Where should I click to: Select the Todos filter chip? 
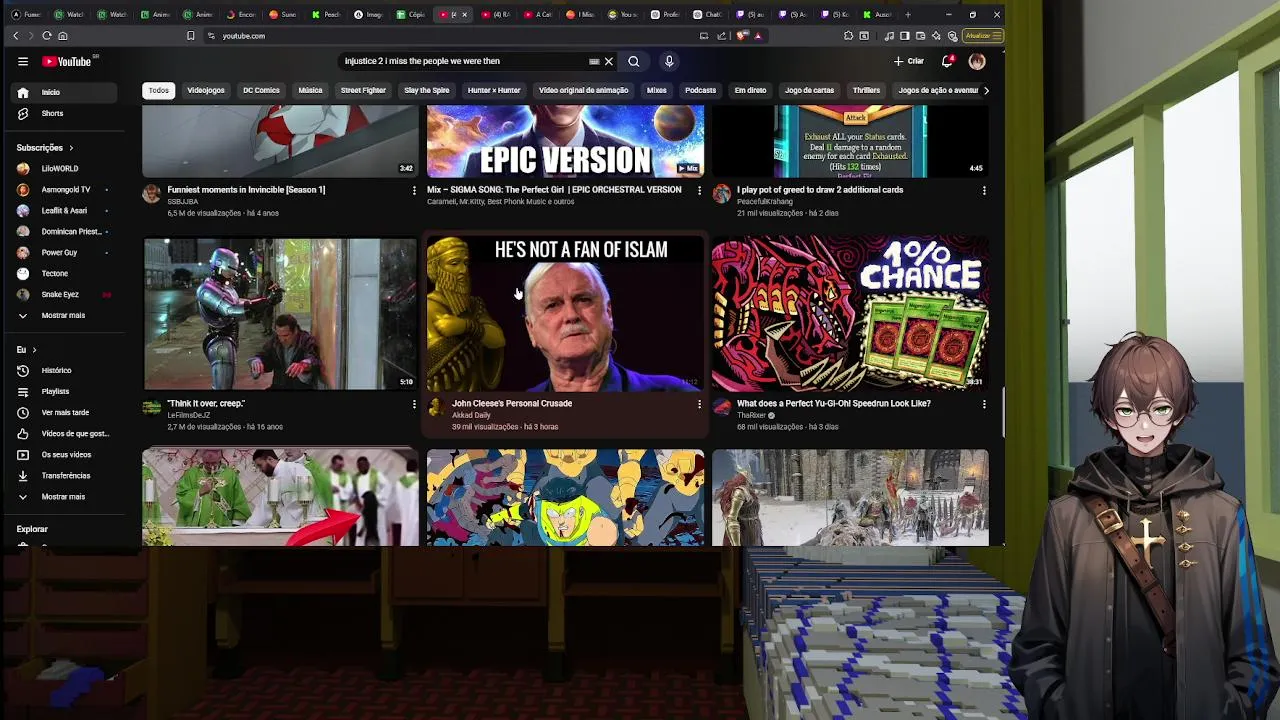click(159, 90)
